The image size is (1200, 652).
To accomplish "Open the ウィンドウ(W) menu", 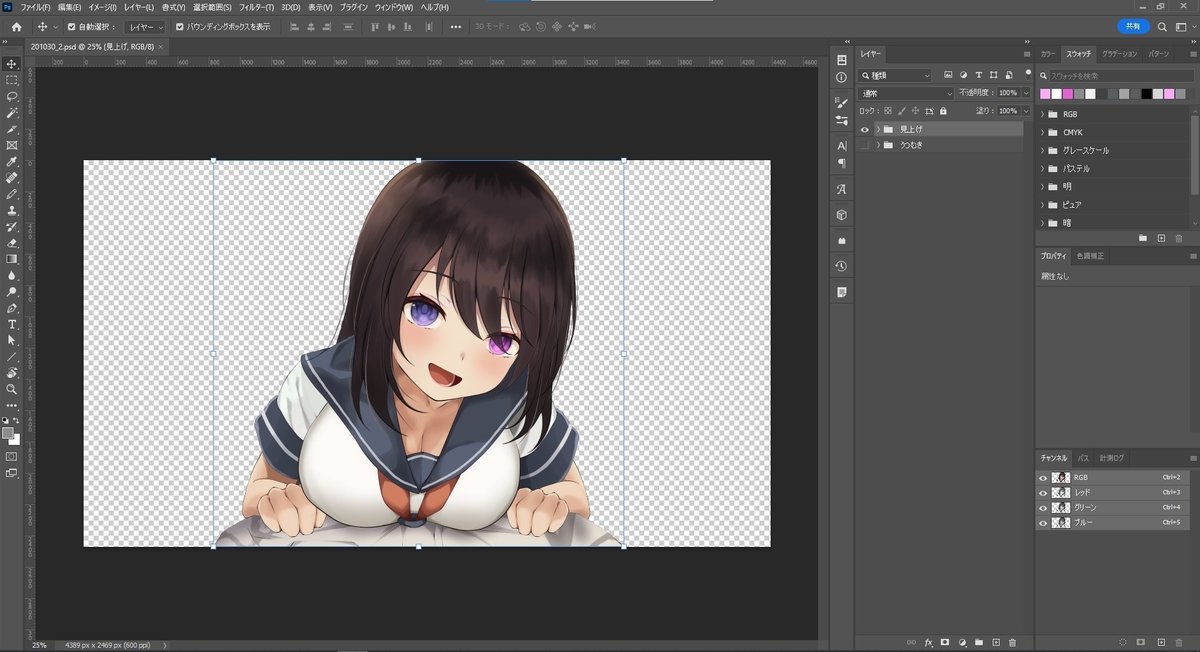I will (395, 7).
